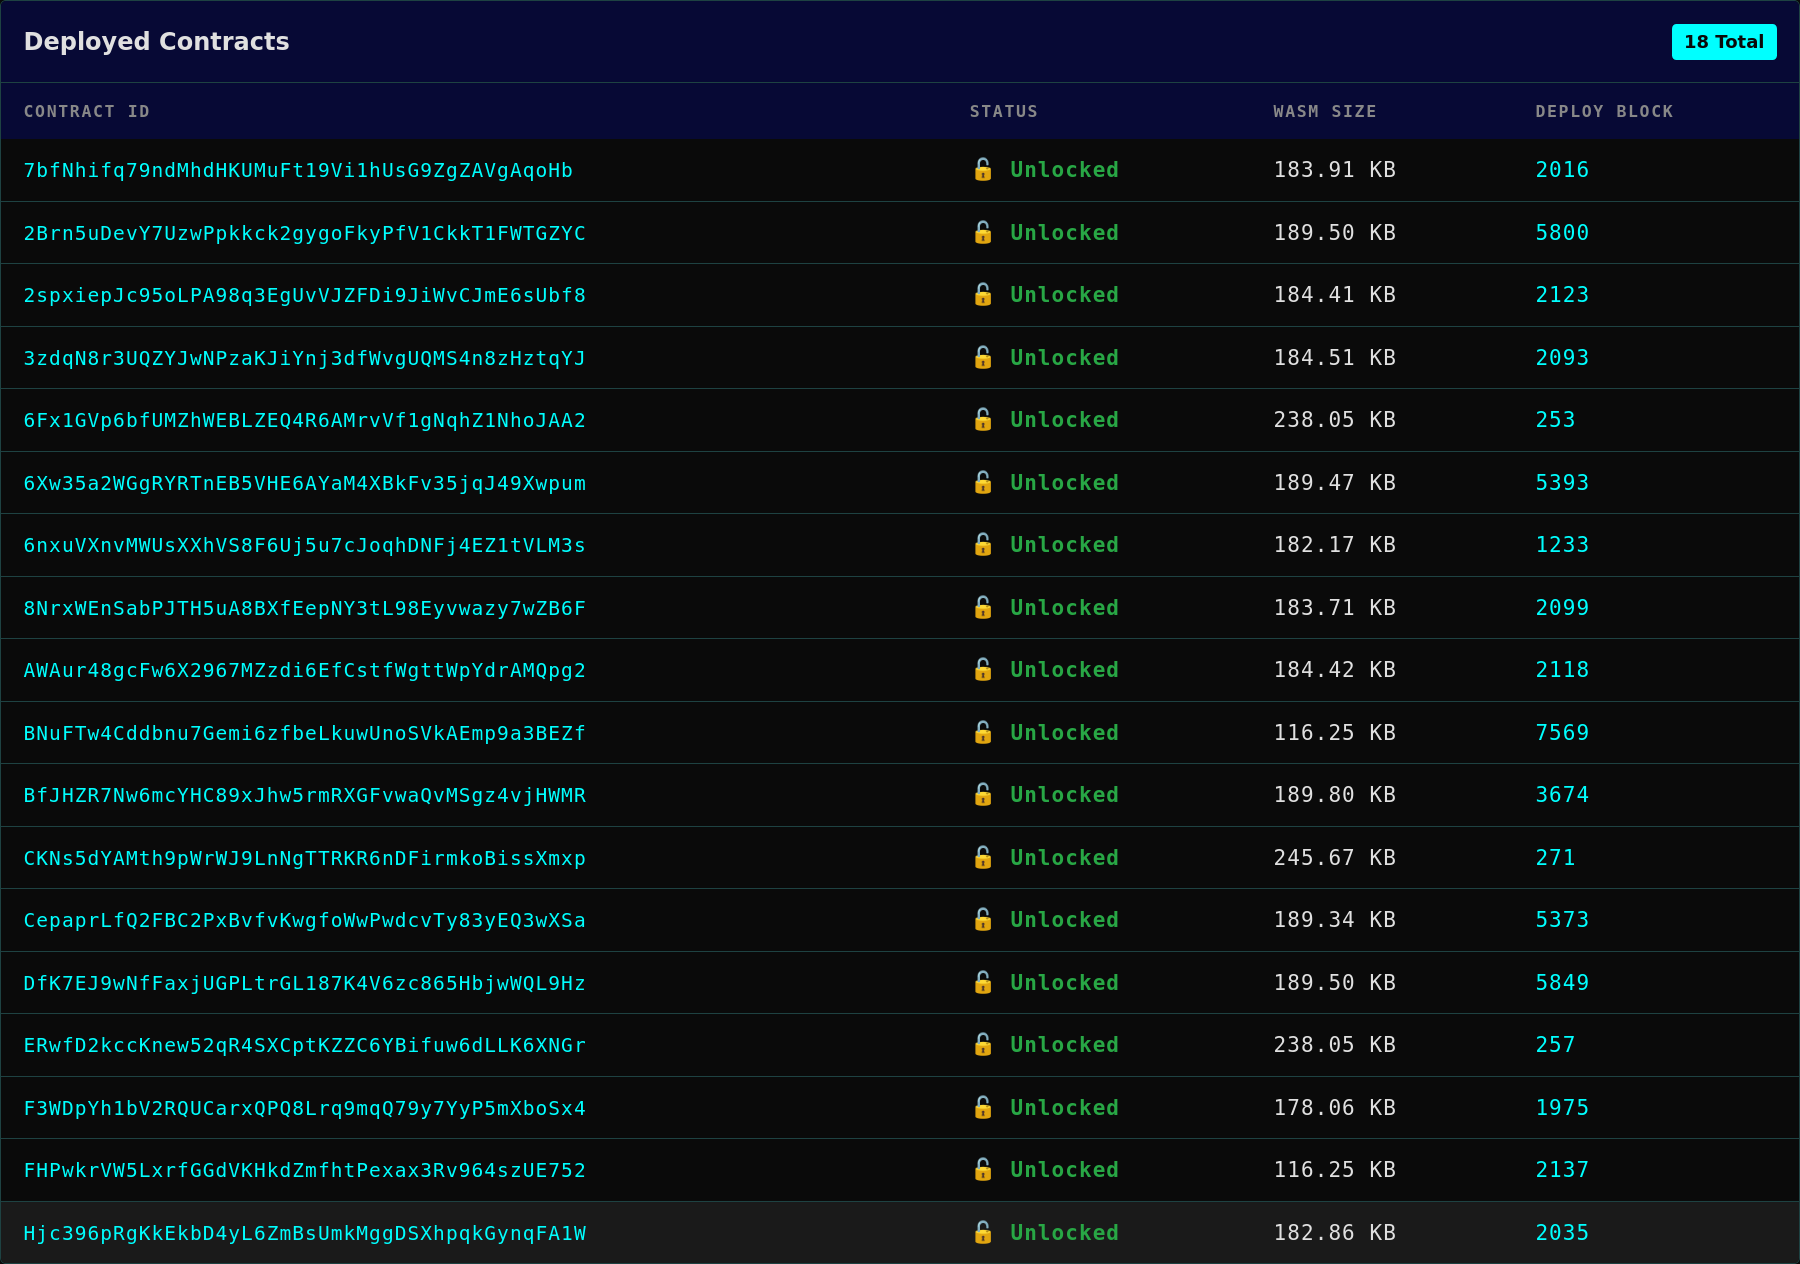The height and width of the screenshot is (1264, 1800).
Task: Click the padlock icon in the 6nxuVXnvMW row
Action: point(983,544)
